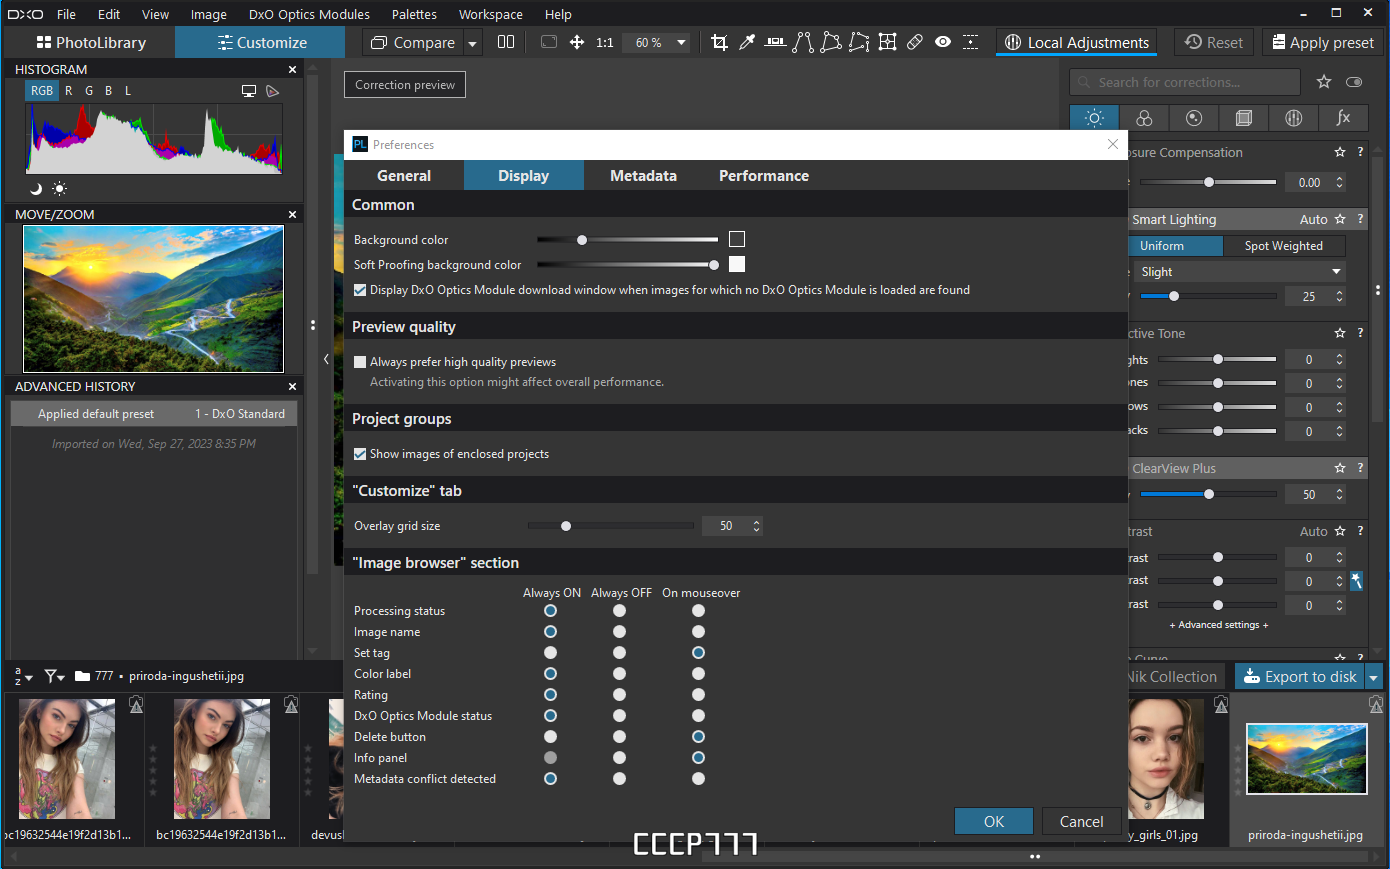Pick the white balance eyedropper tool
The height and width of the screenshot is (869, 1390).
(x=747, y=42)
